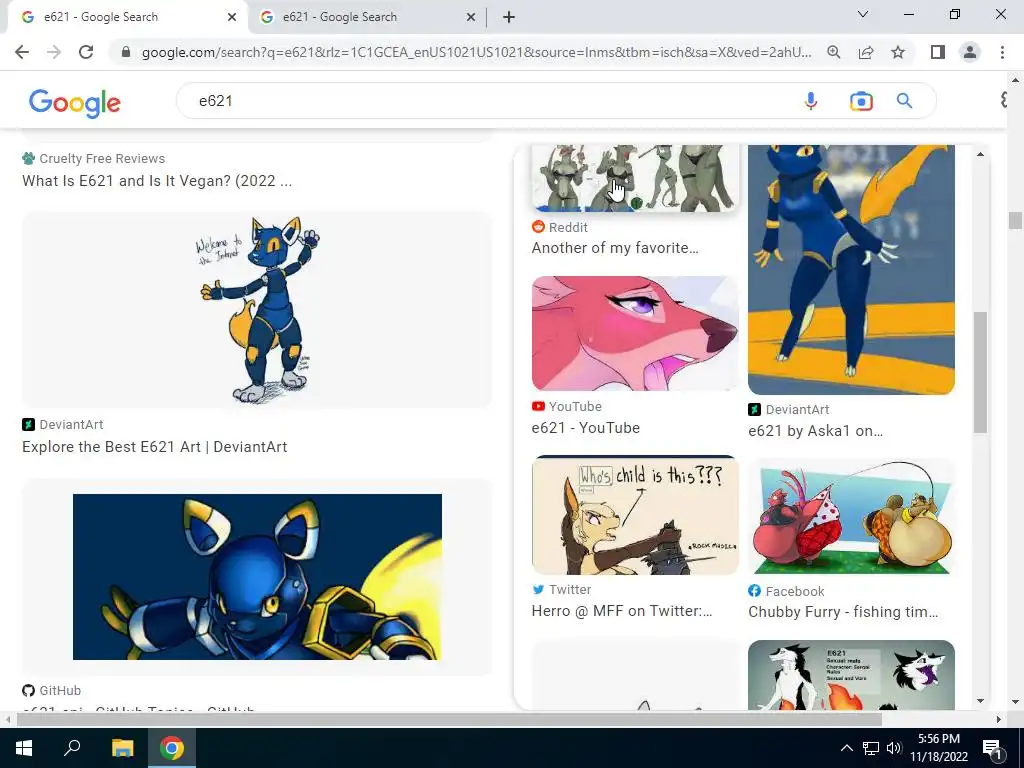Click the horizontal scrollbar right arrow

pyautogui.click(x=999, y=719)
